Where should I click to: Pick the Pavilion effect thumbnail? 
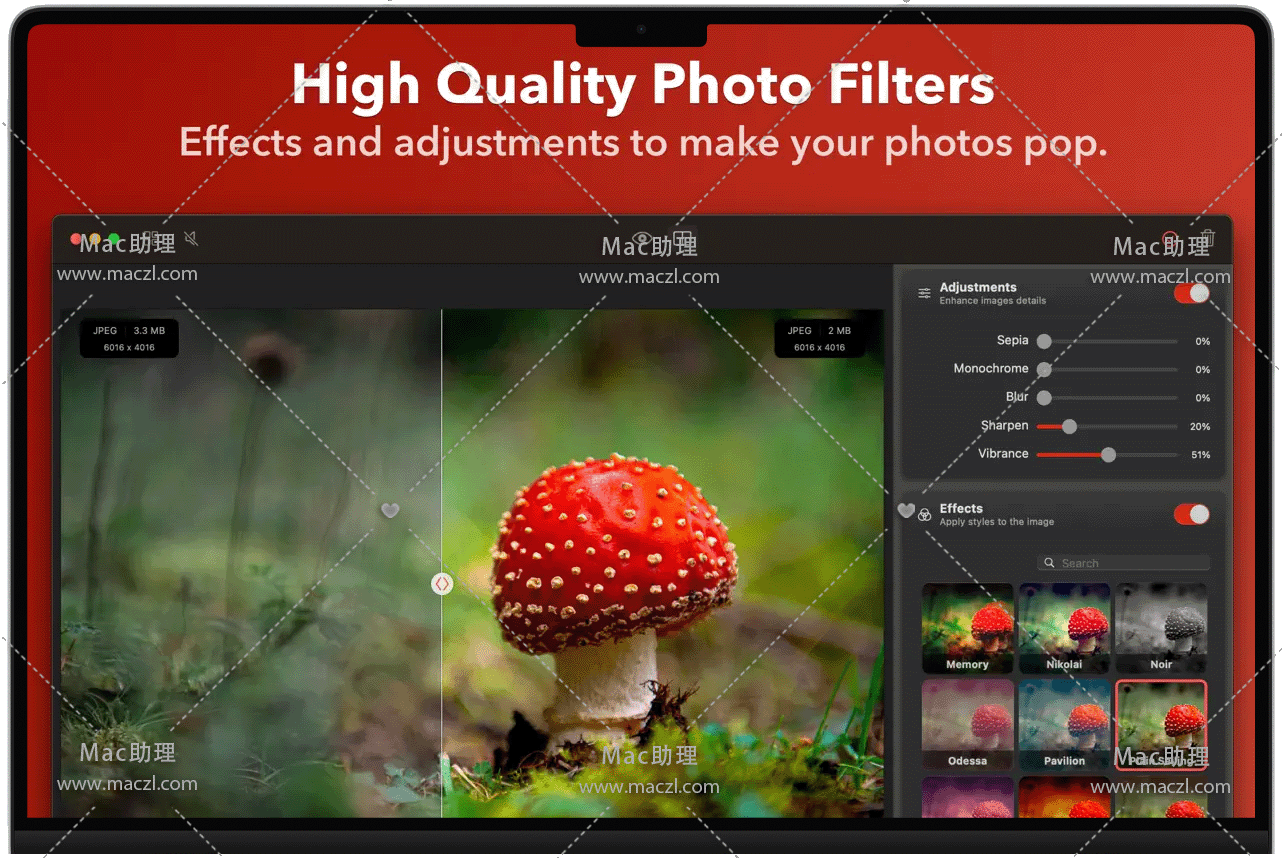point(1064,725)
